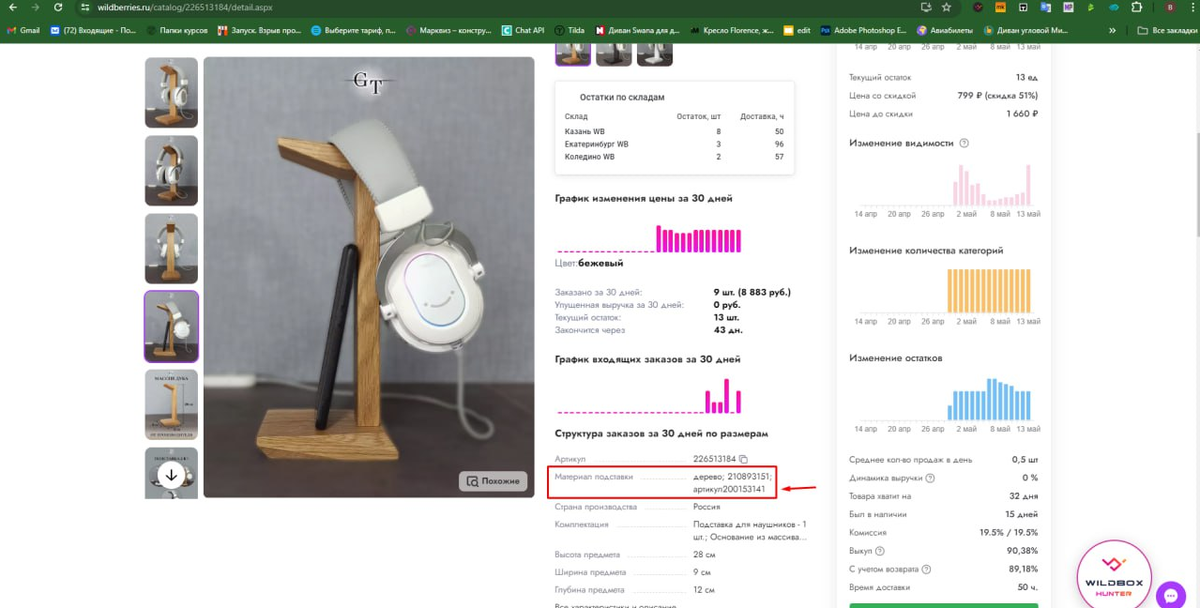The width and height of the screenshot is (1200, 608).
Task: Click the Казань WB warehouse row
Action: 674,131
